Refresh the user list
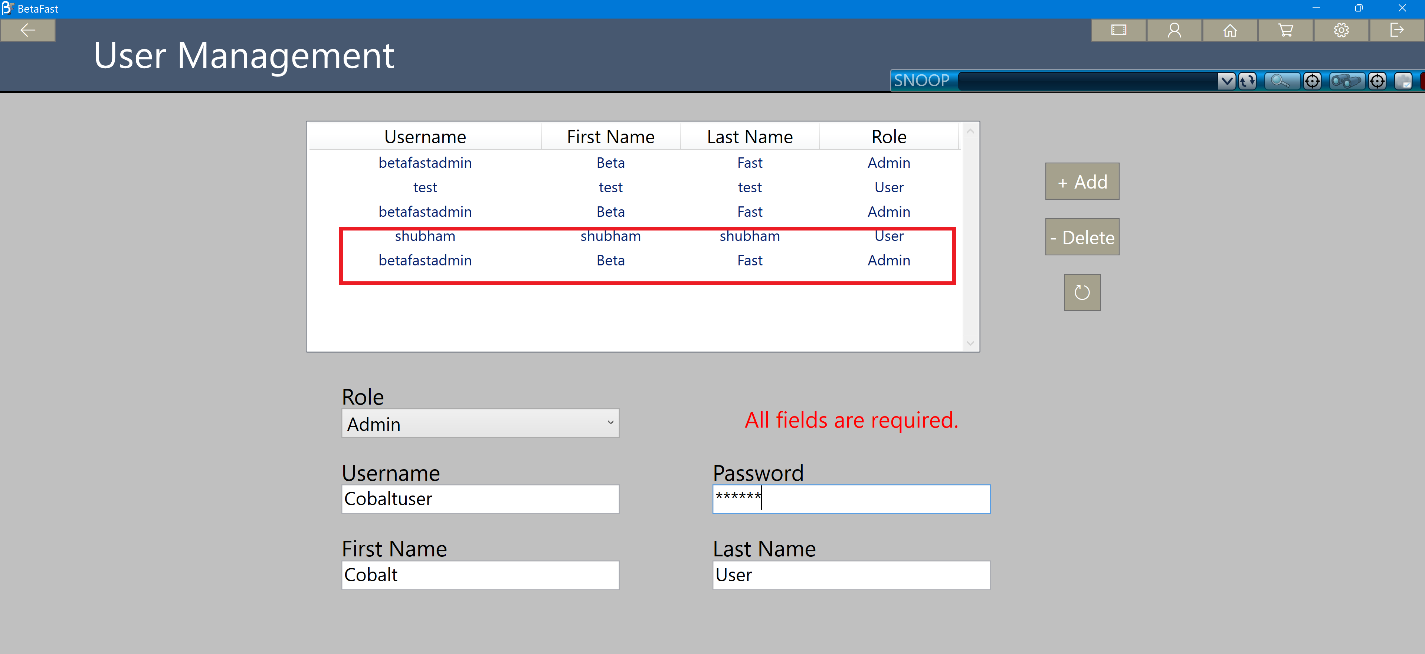Image resolution: width=1425 pixels, height=654 pixels. [1082, 293]
